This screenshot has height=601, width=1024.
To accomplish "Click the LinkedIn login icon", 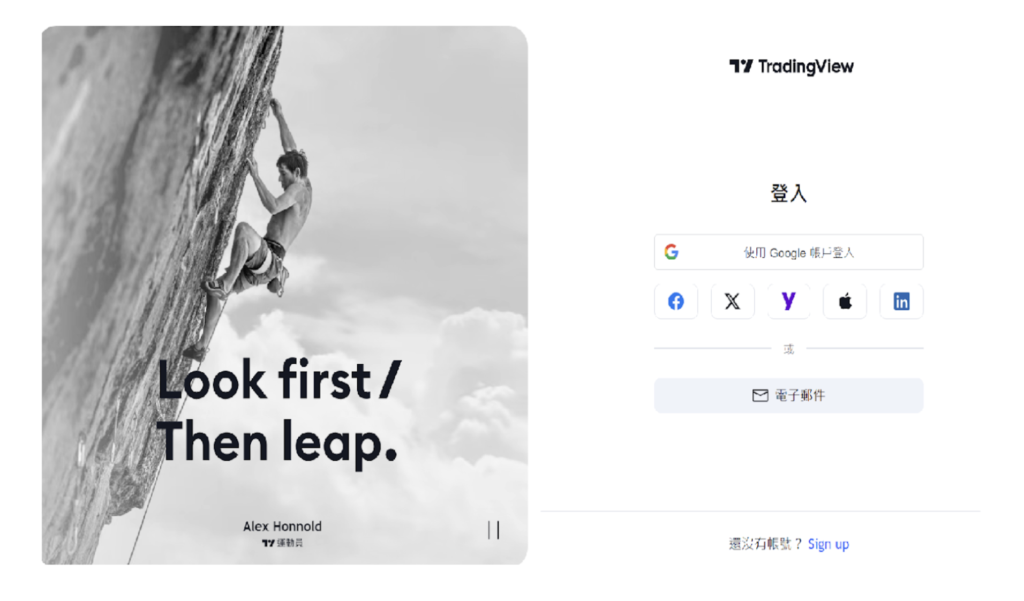I will click(x=901, y=301).
